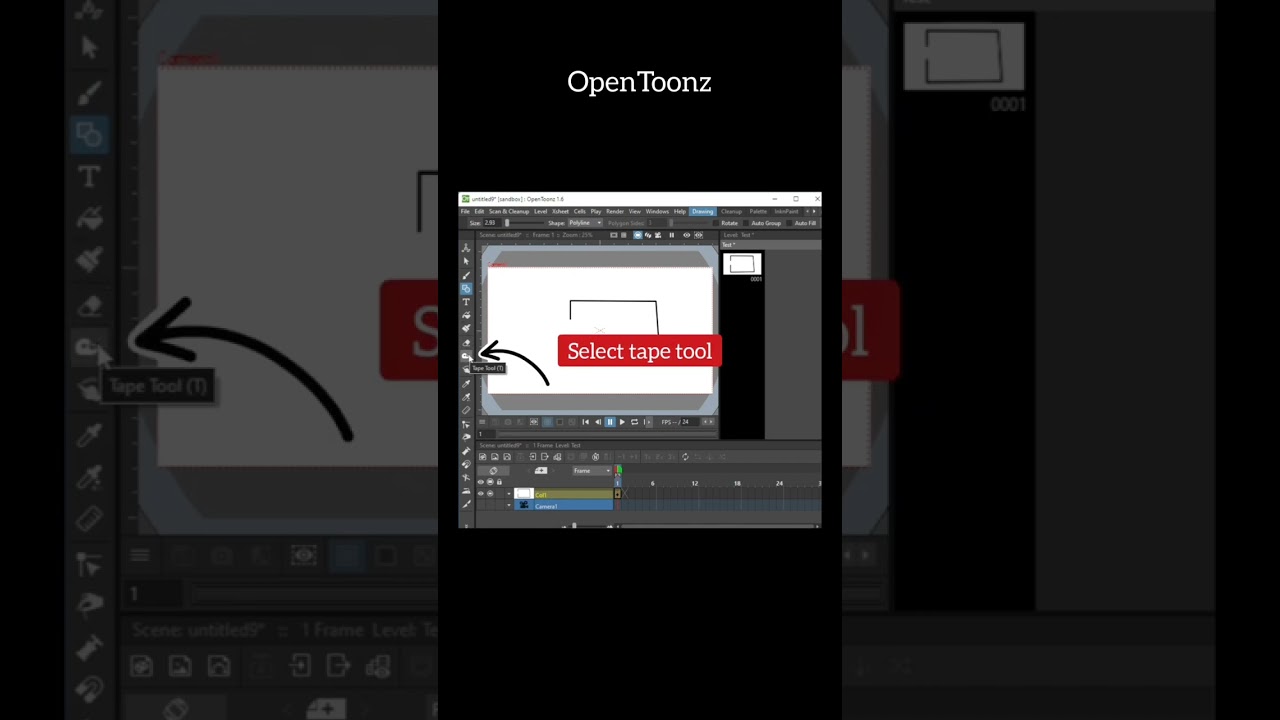Open the Windows menu
The height and width of the screenshot is (720, 1280).
point(657,211)
